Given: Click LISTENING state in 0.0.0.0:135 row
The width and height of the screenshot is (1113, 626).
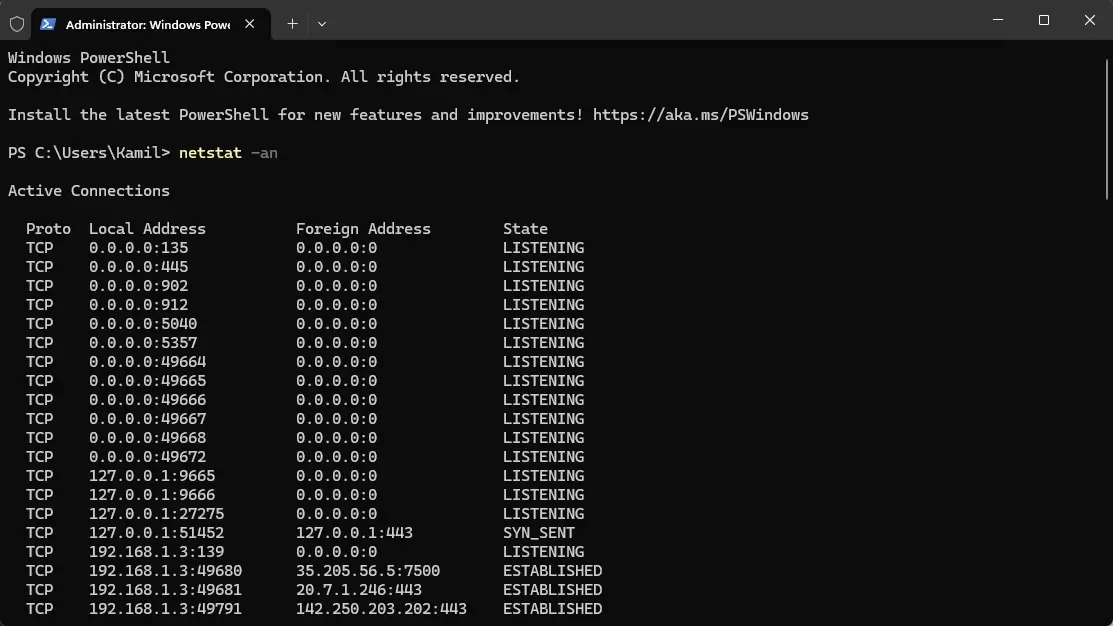Looking at the screenshot, I should pyautogui.click(x=544, y=248).
